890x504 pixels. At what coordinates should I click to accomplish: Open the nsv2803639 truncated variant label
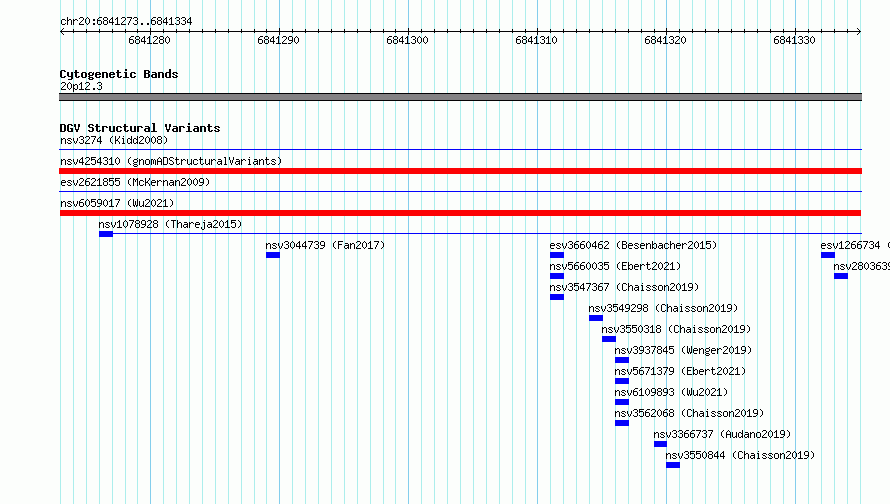coord(862,266)
